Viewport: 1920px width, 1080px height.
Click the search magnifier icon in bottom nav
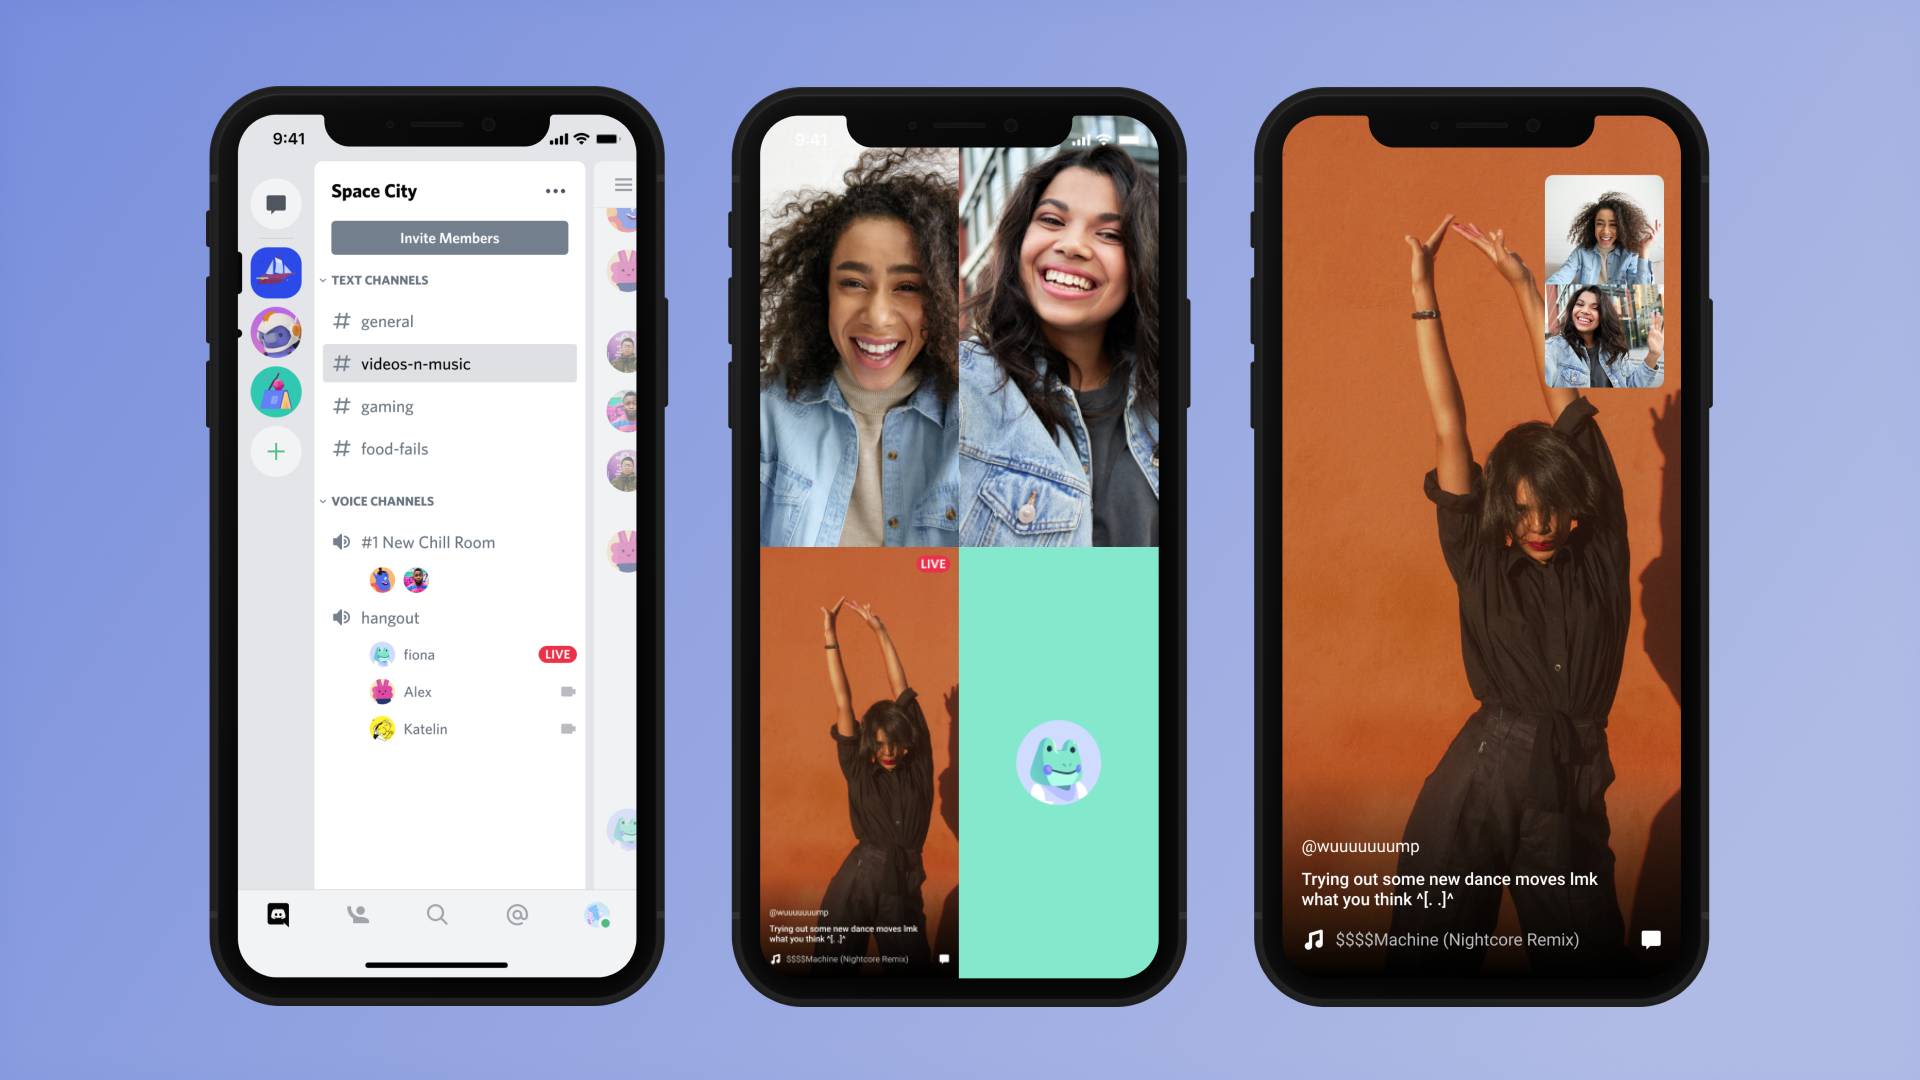pos(436,914)
